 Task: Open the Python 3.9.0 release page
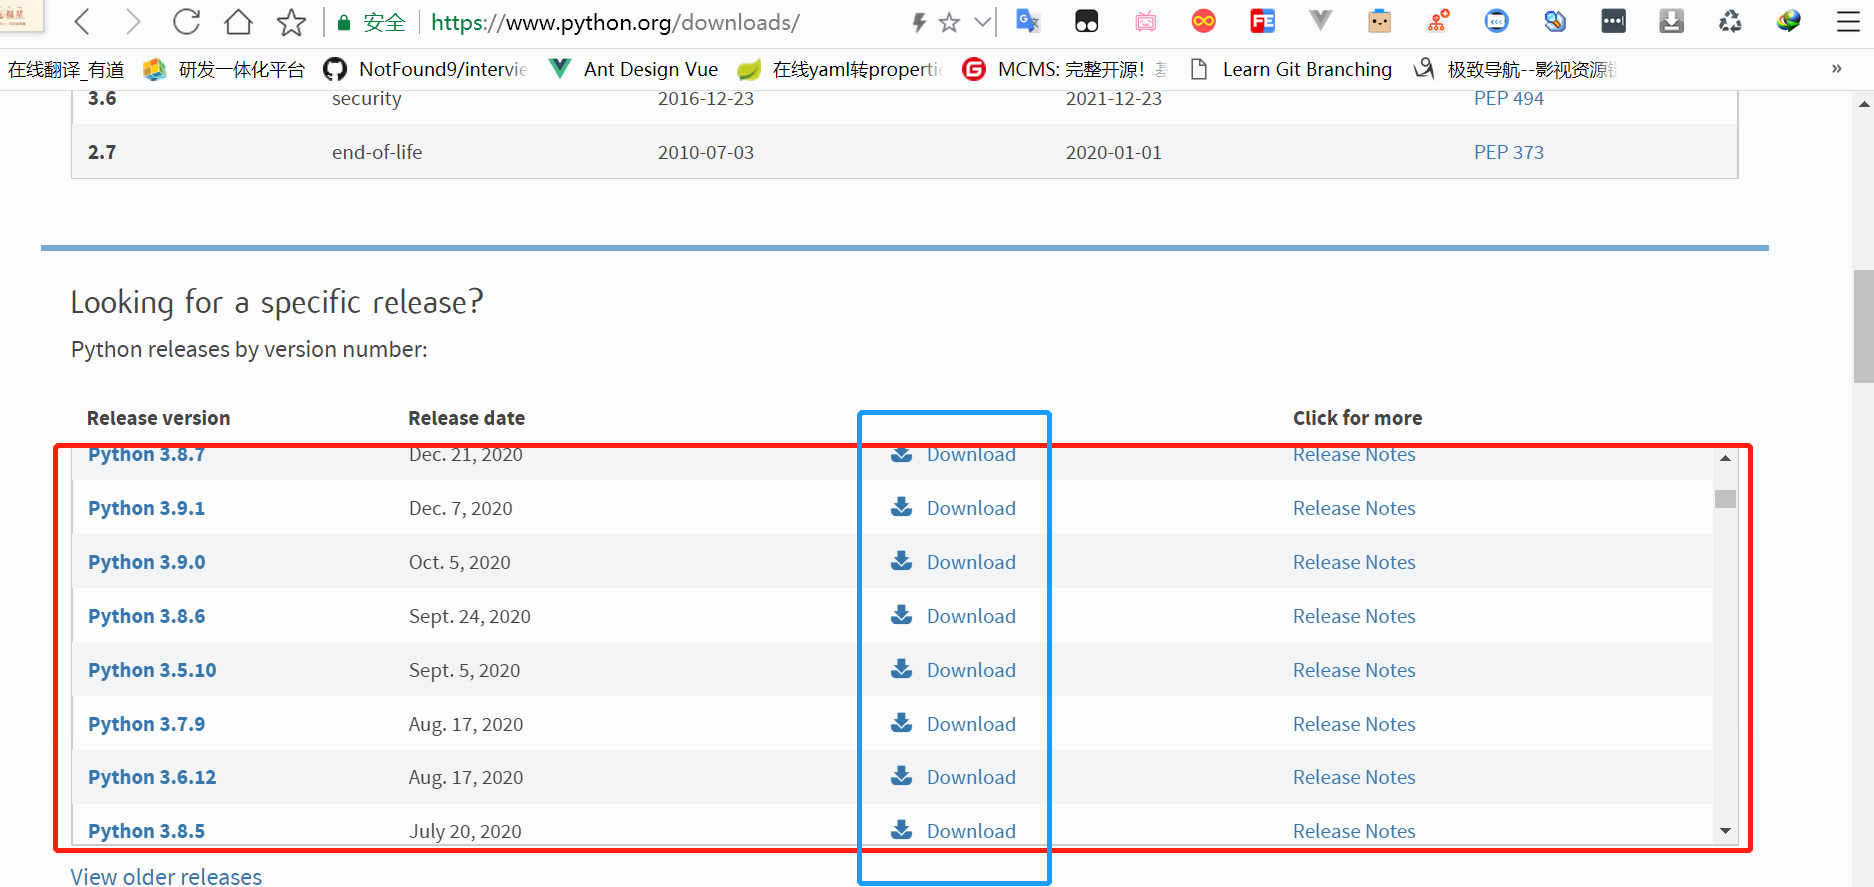146,562
